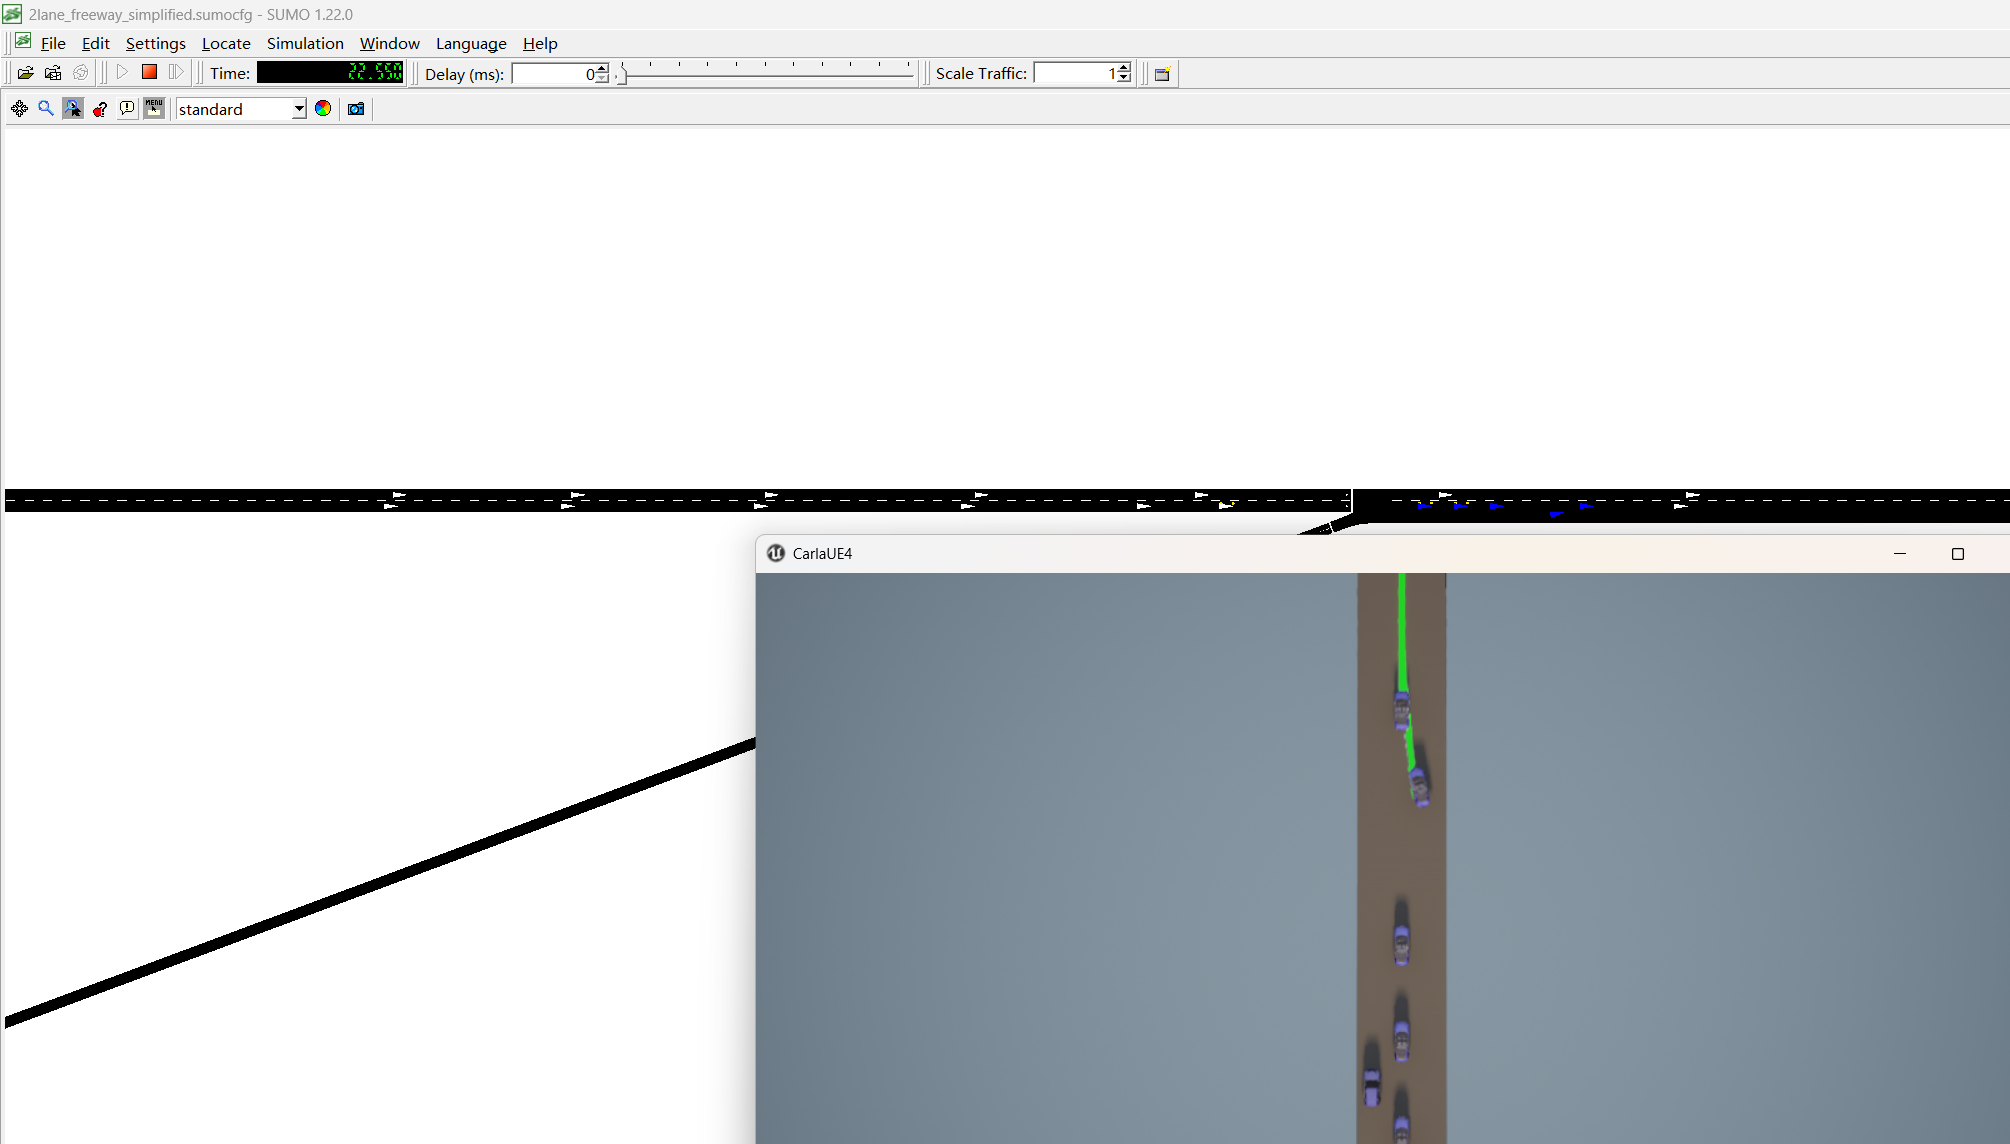This screenshot has height=1144, width=2010.
Task: Increase the Delay value with up arrow
Action: (x=602, y=68)
